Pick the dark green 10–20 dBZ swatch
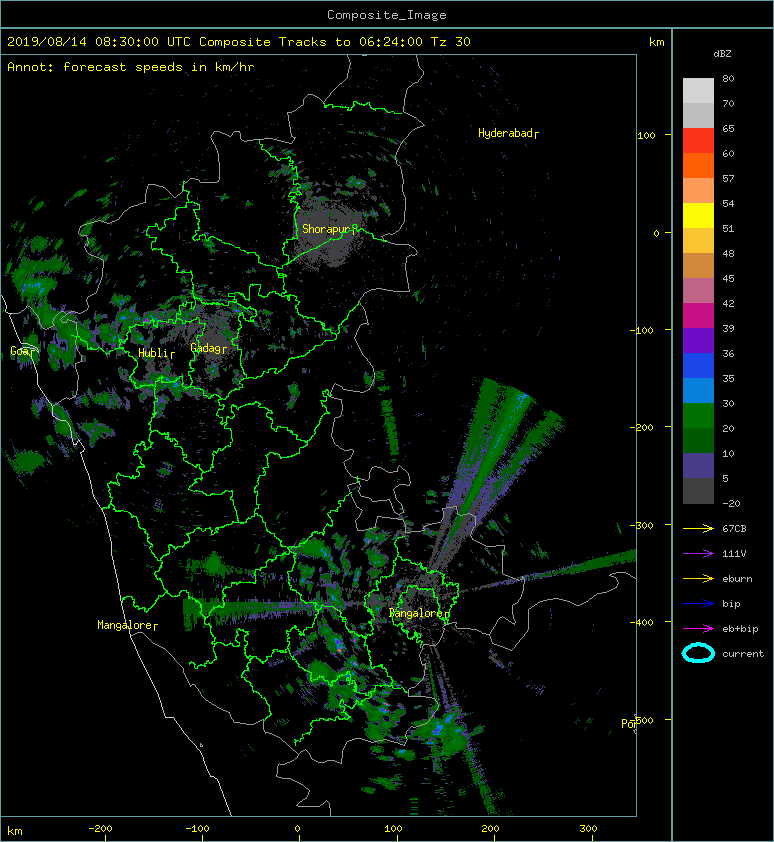 [698, 440]
